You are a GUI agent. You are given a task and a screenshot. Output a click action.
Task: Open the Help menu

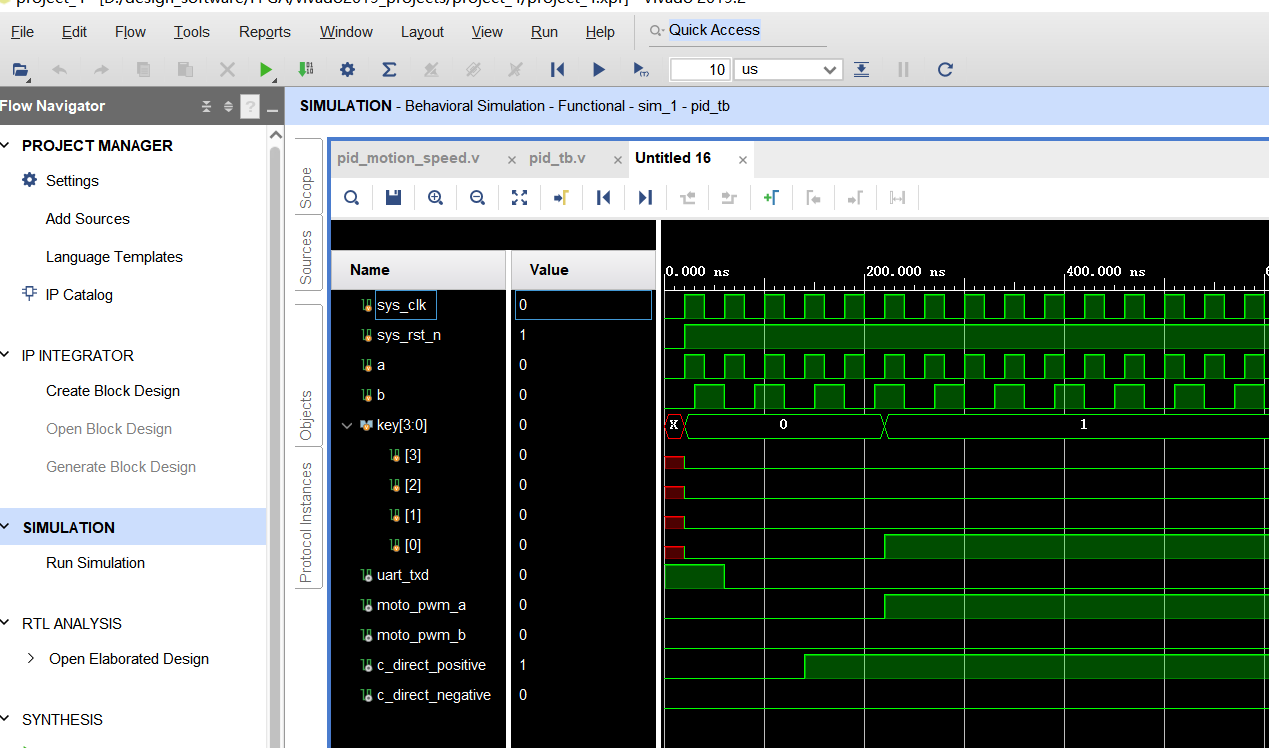pos(600,32)
